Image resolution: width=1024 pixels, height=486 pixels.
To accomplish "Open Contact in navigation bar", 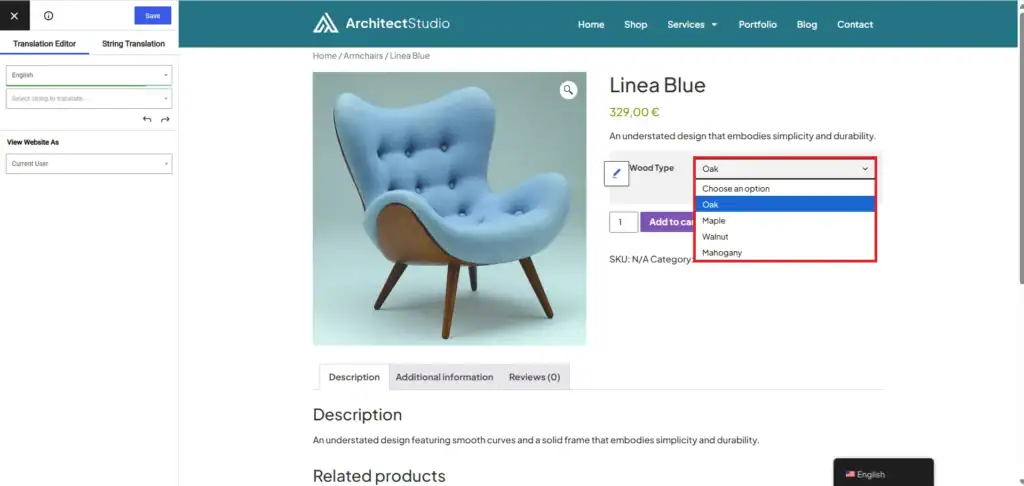I will tap(855, 24).
